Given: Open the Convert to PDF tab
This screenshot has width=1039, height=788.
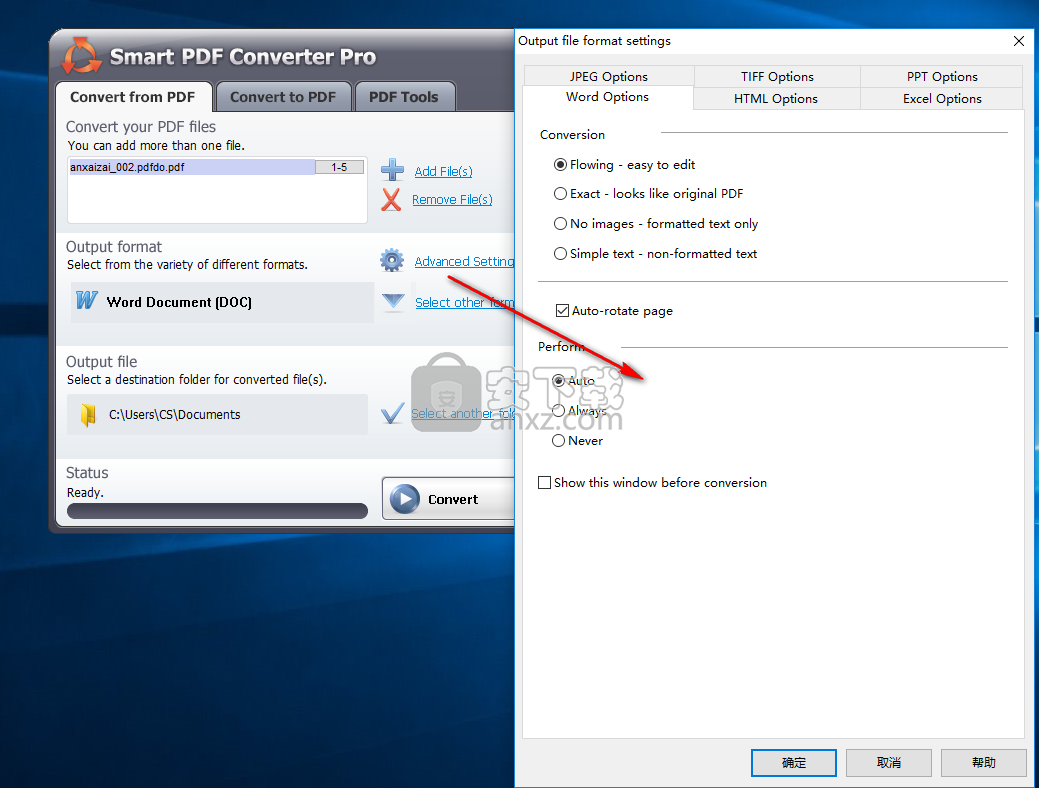Looking at the screenshot, I should point(283,97).
